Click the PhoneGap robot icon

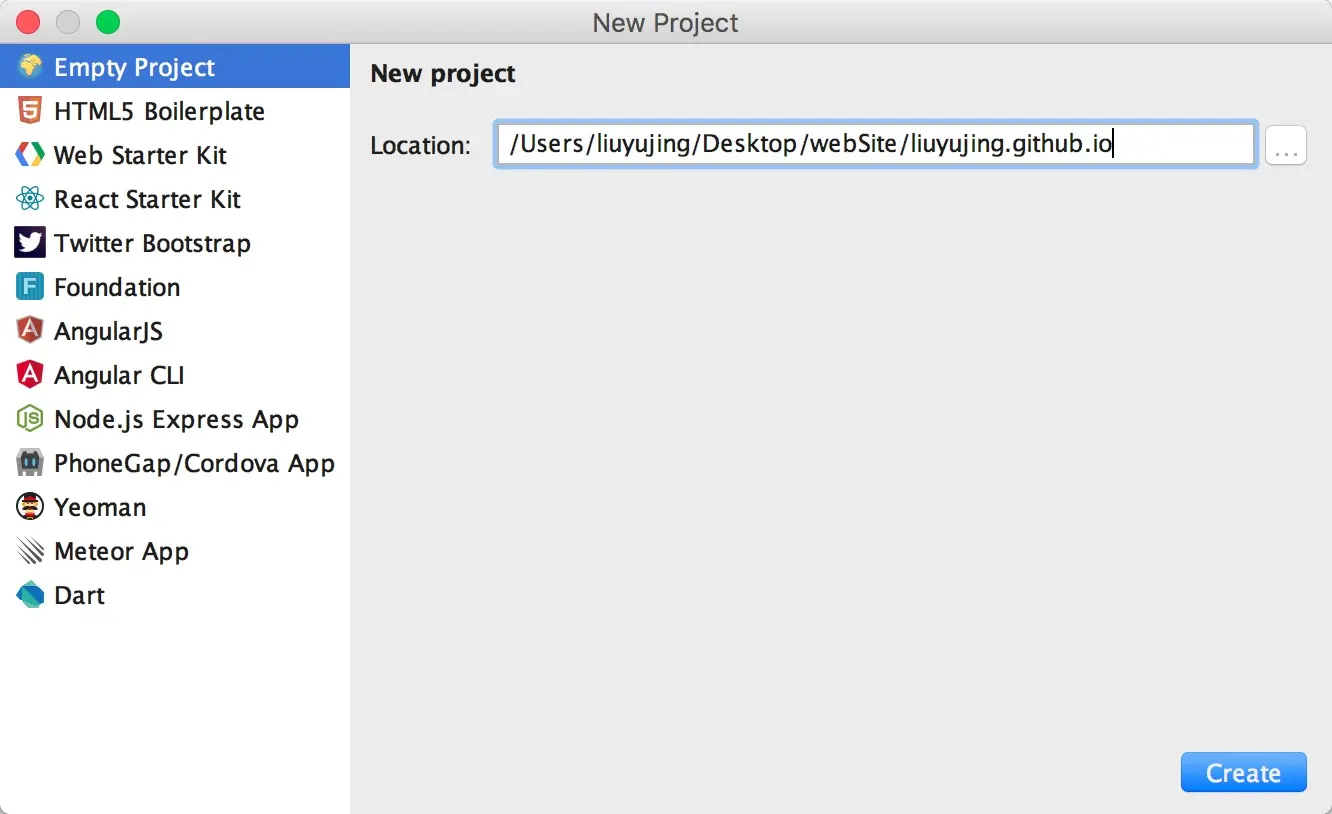coord(30,463)
